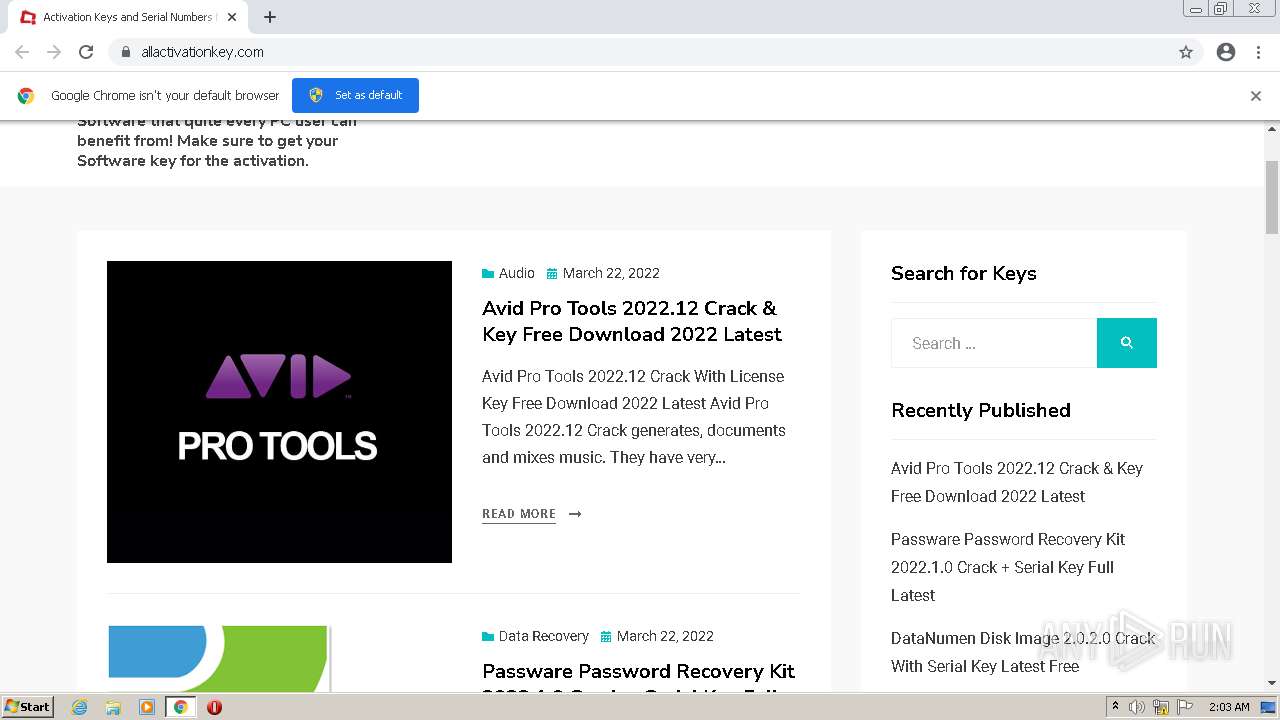
Task: Open a new tab with the plus icon
Action: click(x=270, y=17)
